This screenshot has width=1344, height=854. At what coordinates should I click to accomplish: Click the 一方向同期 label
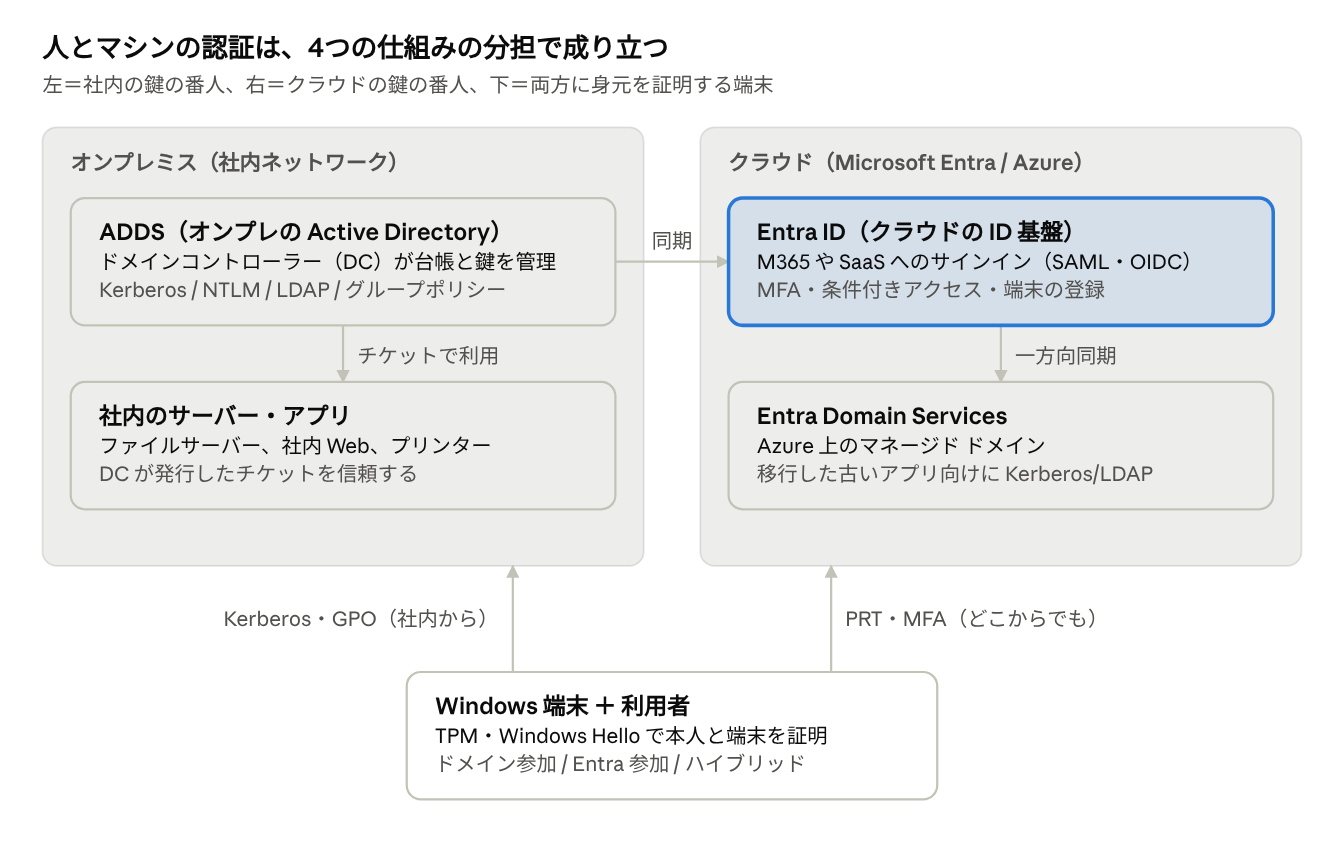point(1066,355)
